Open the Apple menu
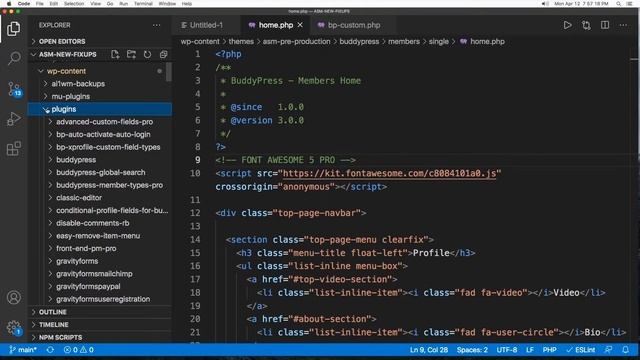Image resolution: width=640 pixels, height=360 pixels. pos(9,4)
